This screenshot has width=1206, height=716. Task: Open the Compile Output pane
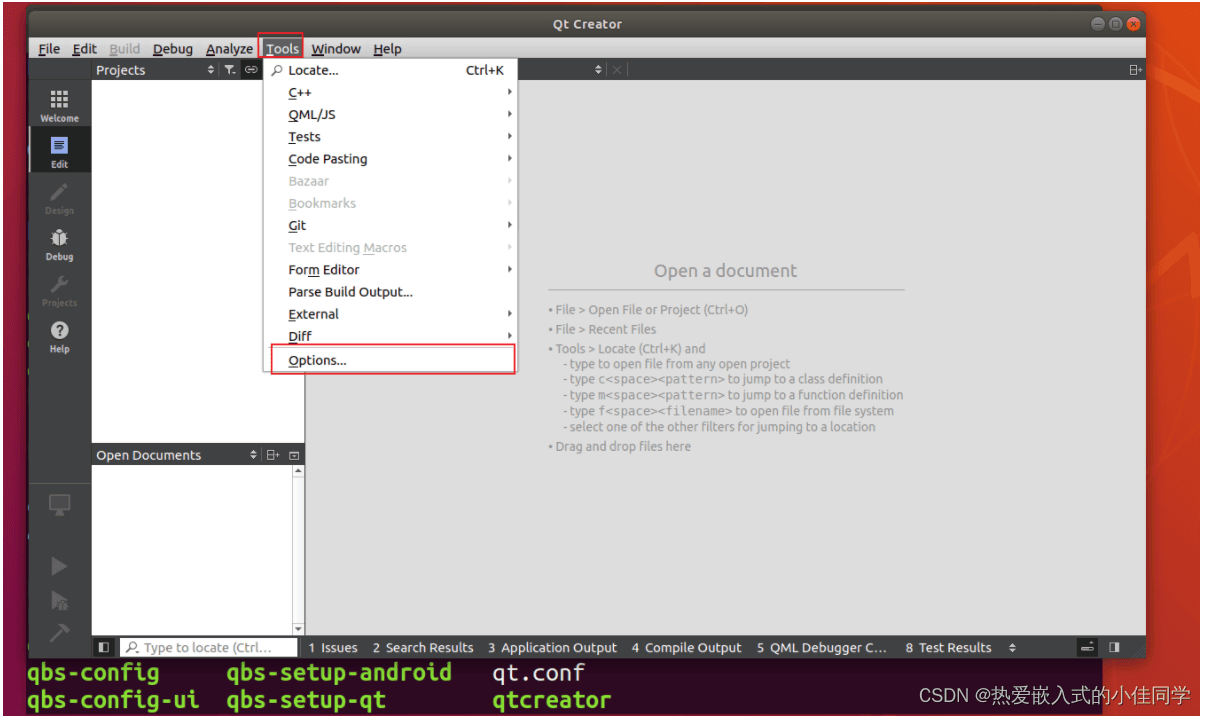[687, 648]
